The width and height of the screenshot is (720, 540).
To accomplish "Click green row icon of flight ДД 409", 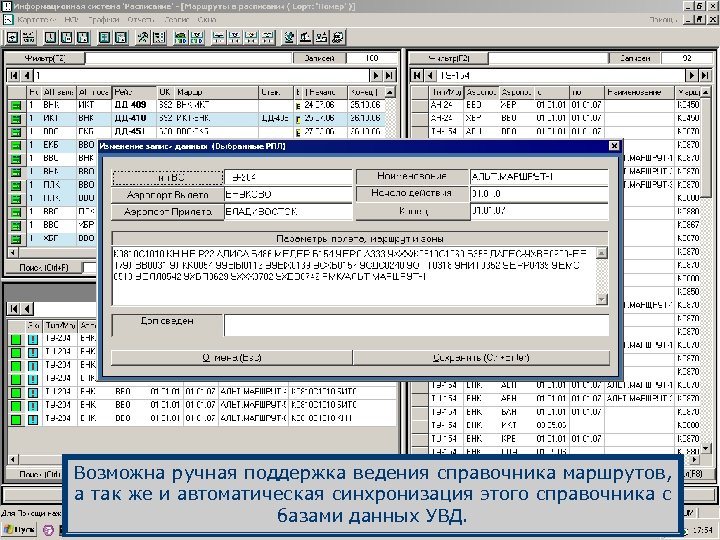I will [x=16, y=106].
